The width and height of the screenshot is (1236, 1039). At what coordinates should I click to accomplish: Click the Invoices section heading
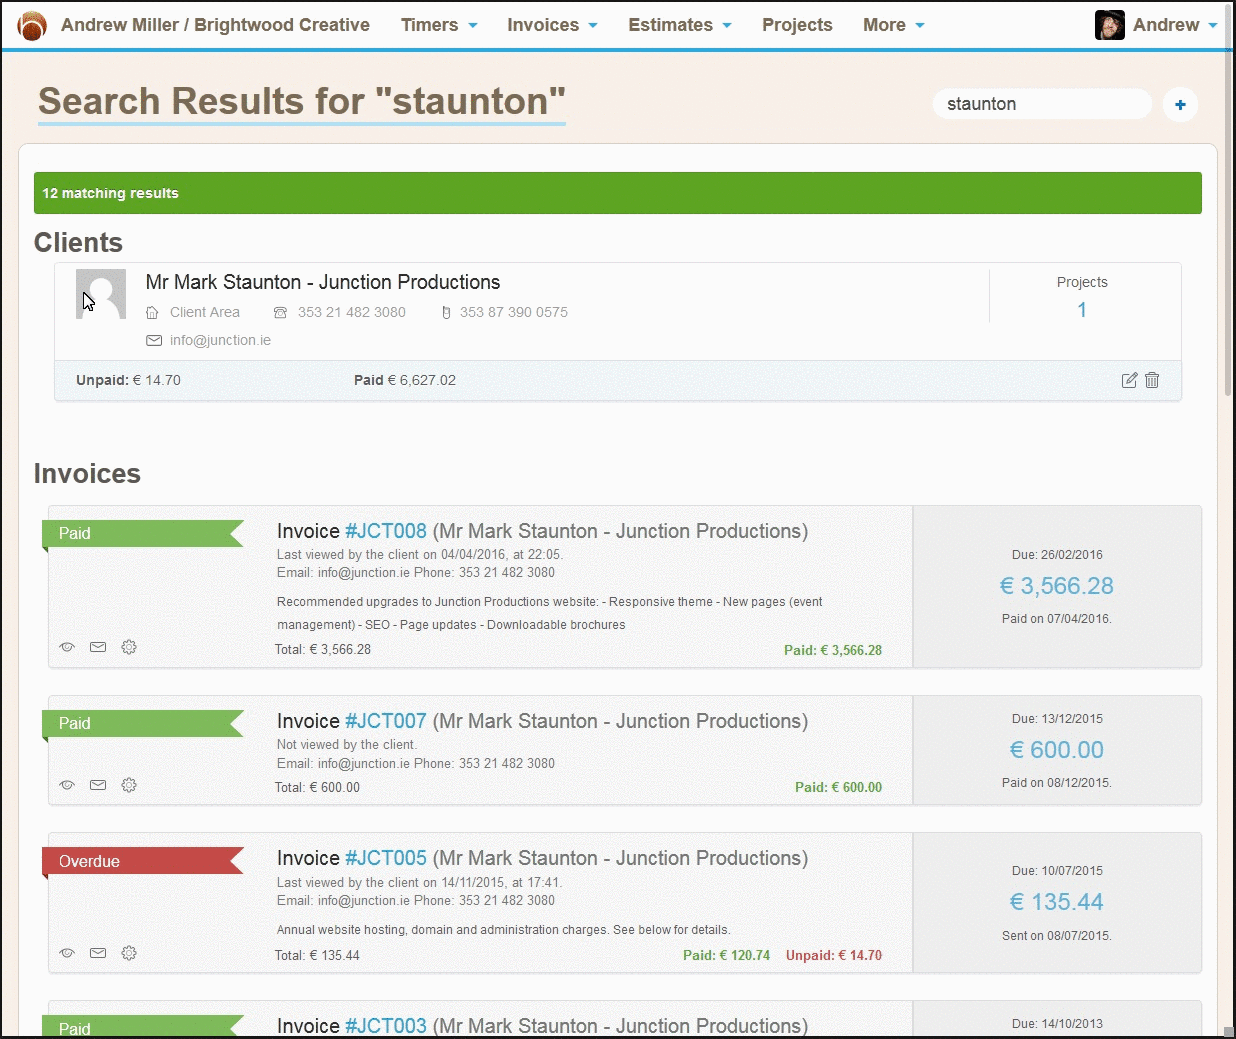click(x=87, y=474)
